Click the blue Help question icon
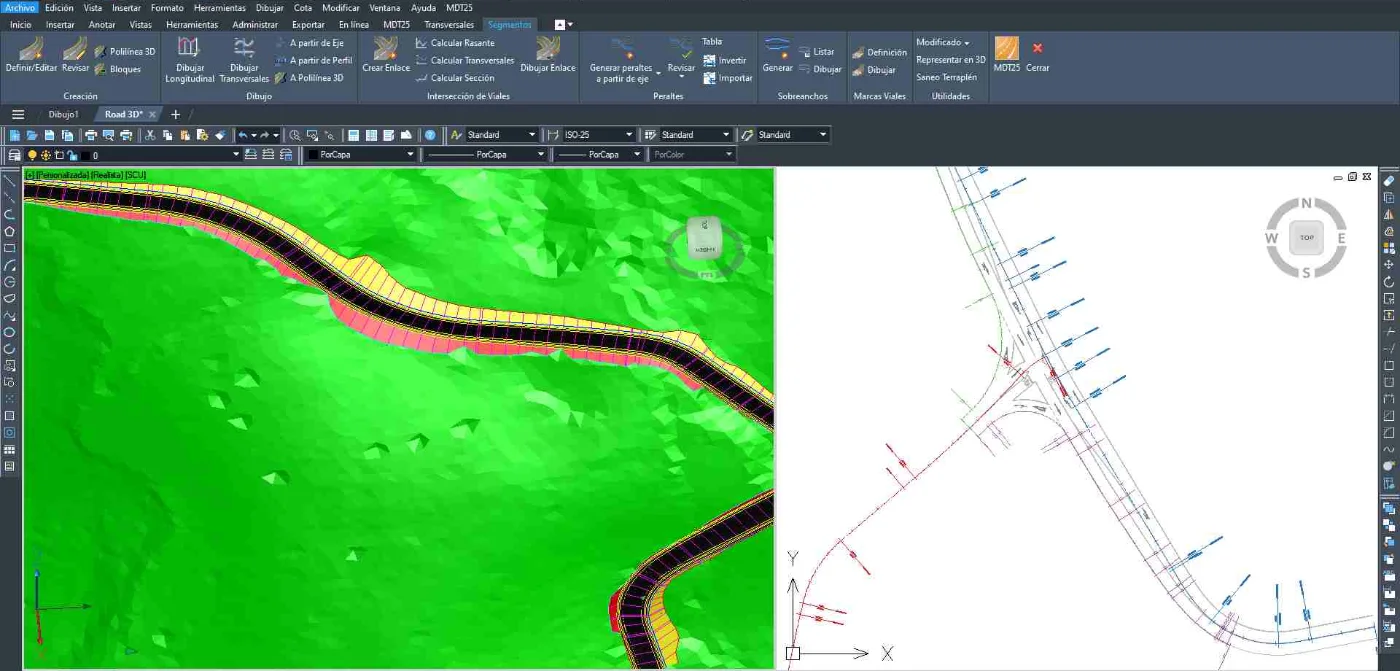The width and height of the screenshot is (1400, 671). (430, 135)
